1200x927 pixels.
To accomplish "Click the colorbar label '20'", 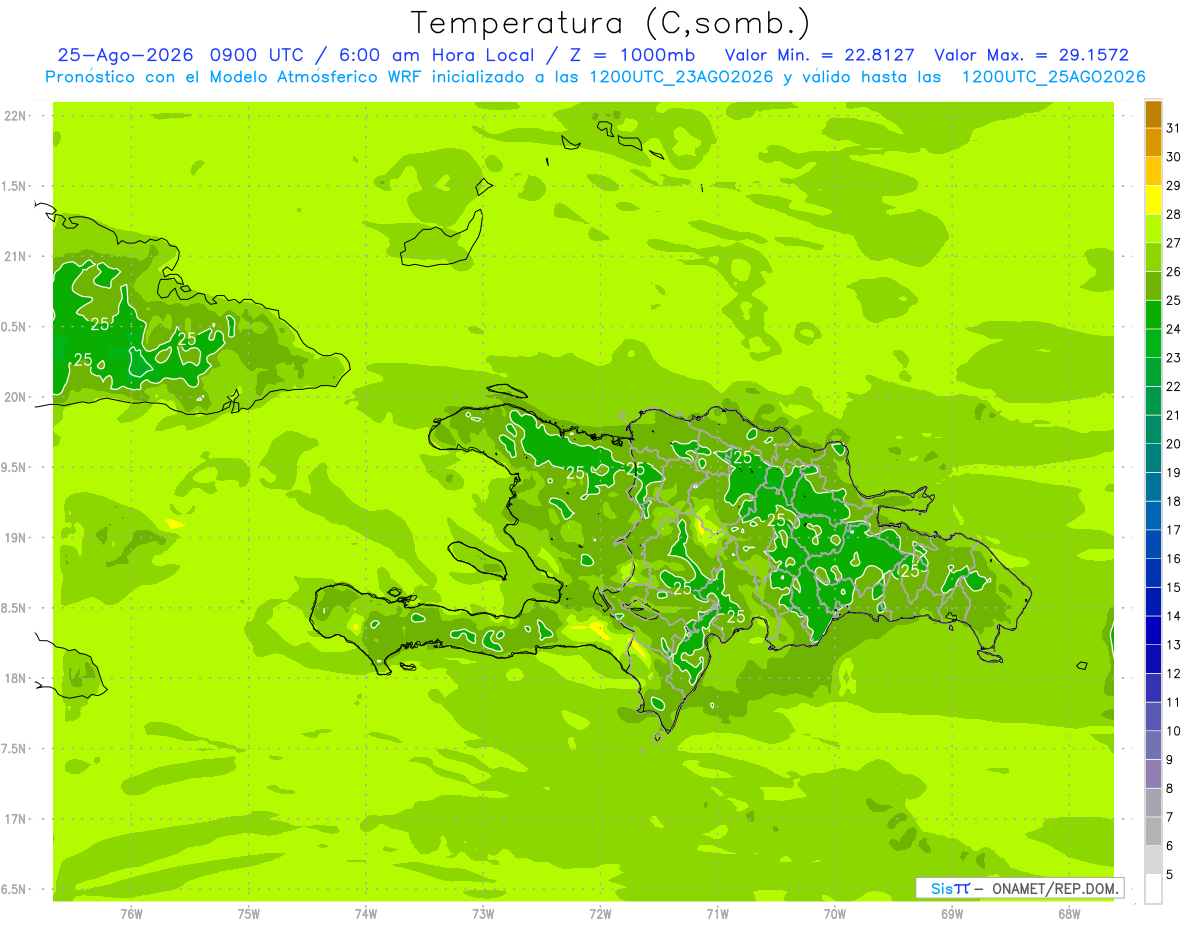I will (1174, 444).
